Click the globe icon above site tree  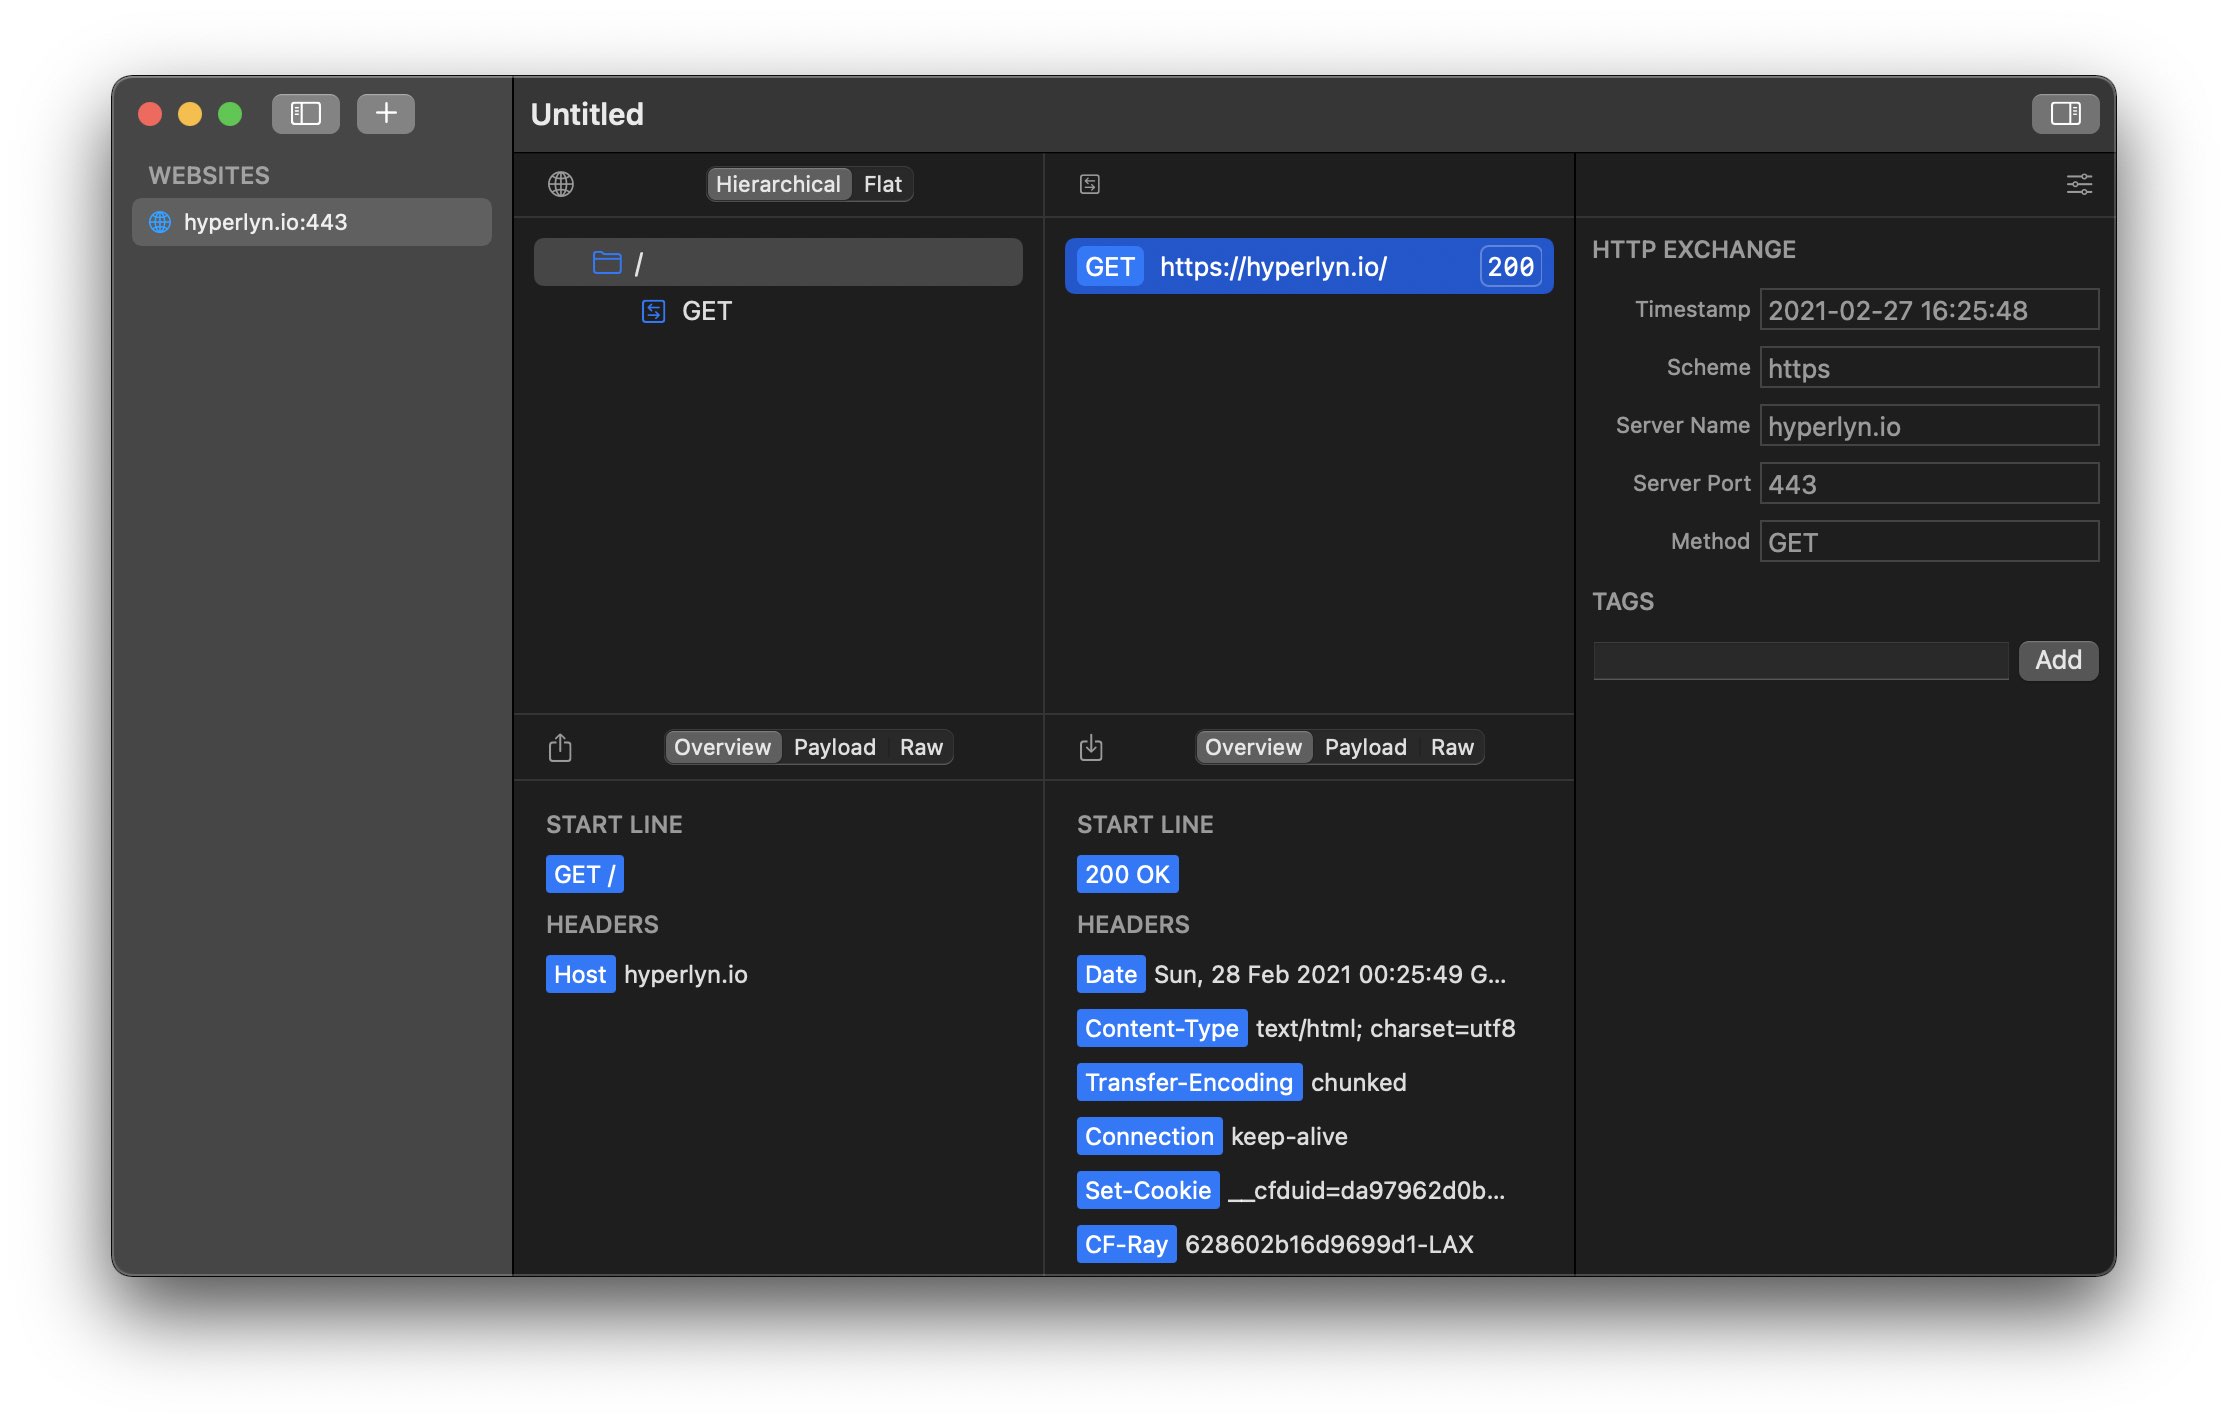(x=561, y=184)
